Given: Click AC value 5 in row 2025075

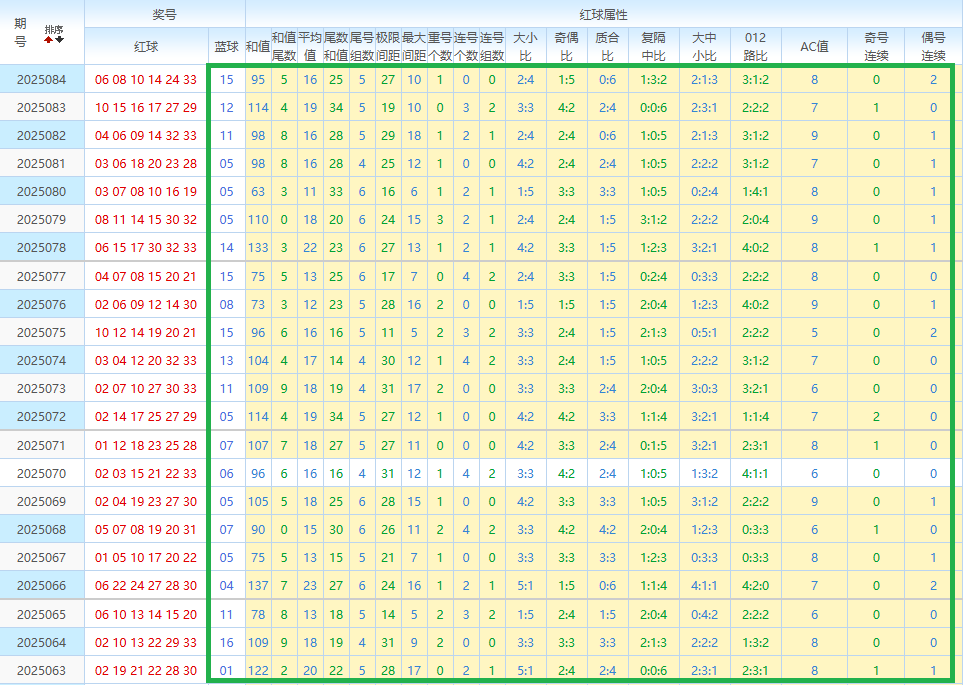Looking at the screenshot, I should pyautogui.click(x=814, y=333).
